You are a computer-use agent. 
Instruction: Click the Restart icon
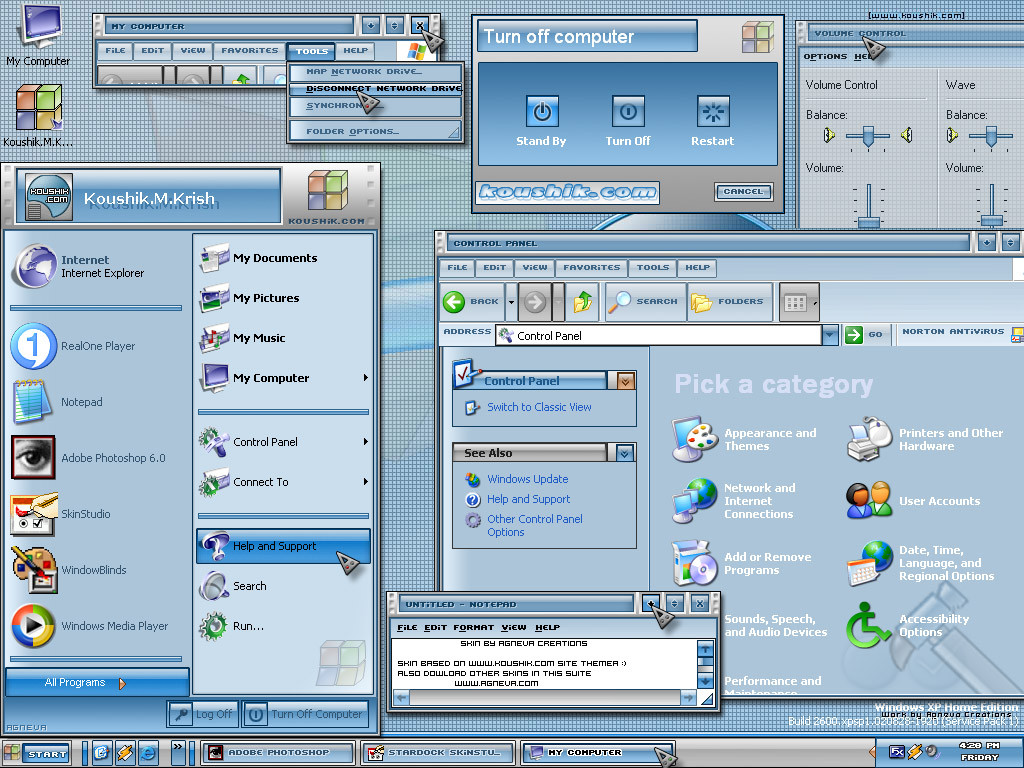click(712, 112)
